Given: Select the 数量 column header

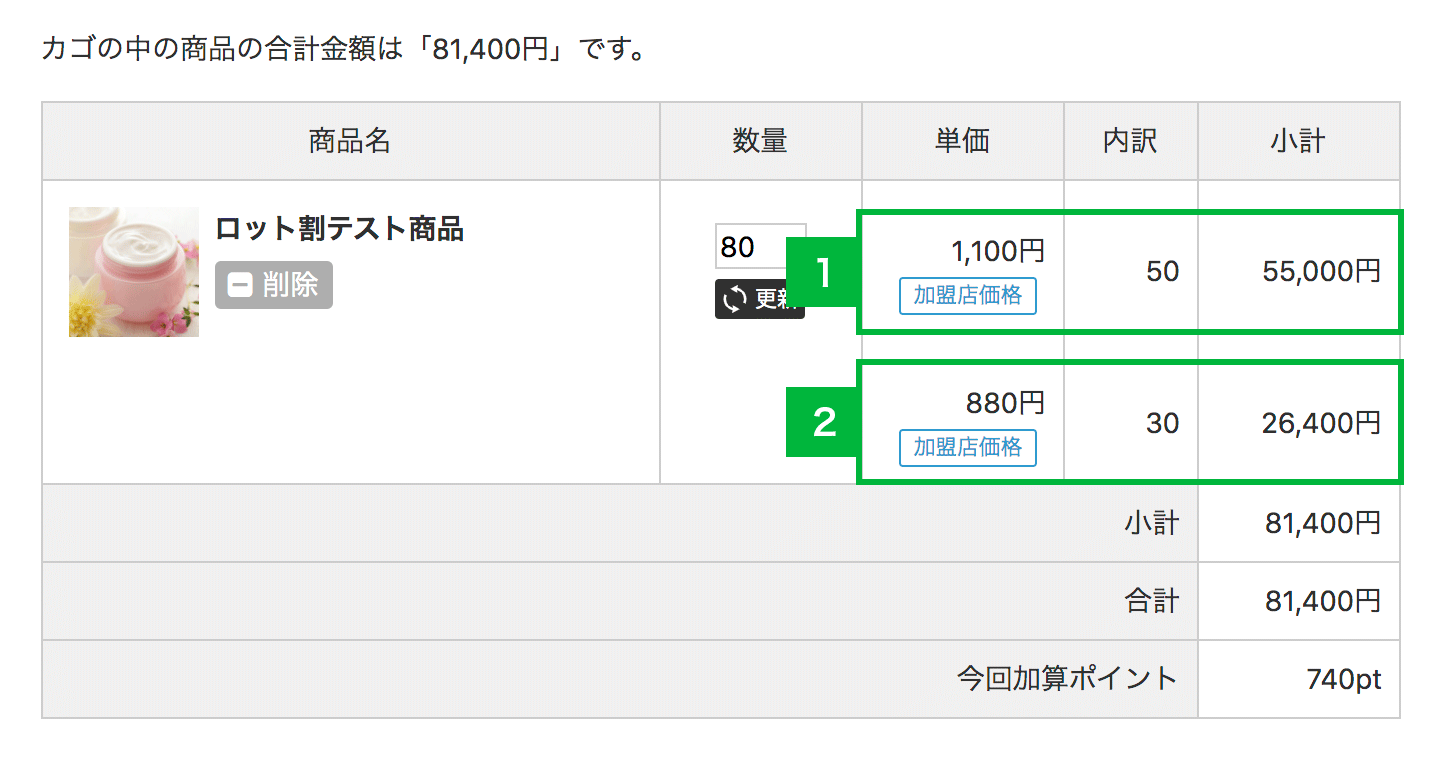Looking at the screenshot, I should [x=760, y=141].
